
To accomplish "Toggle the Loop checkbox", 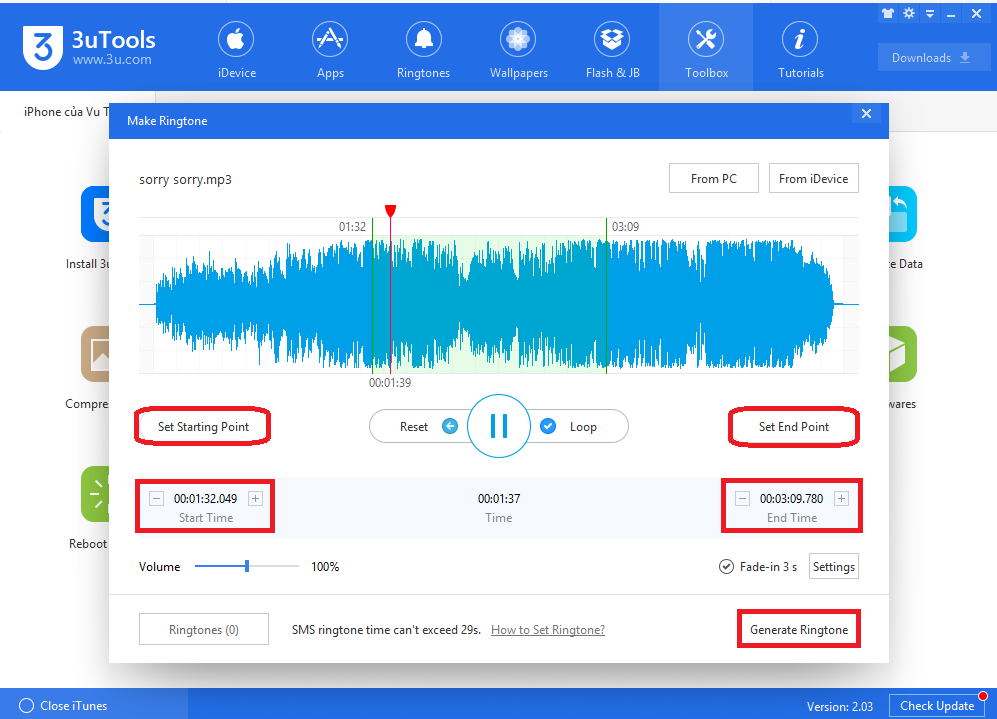I will (x=548, y=426).
